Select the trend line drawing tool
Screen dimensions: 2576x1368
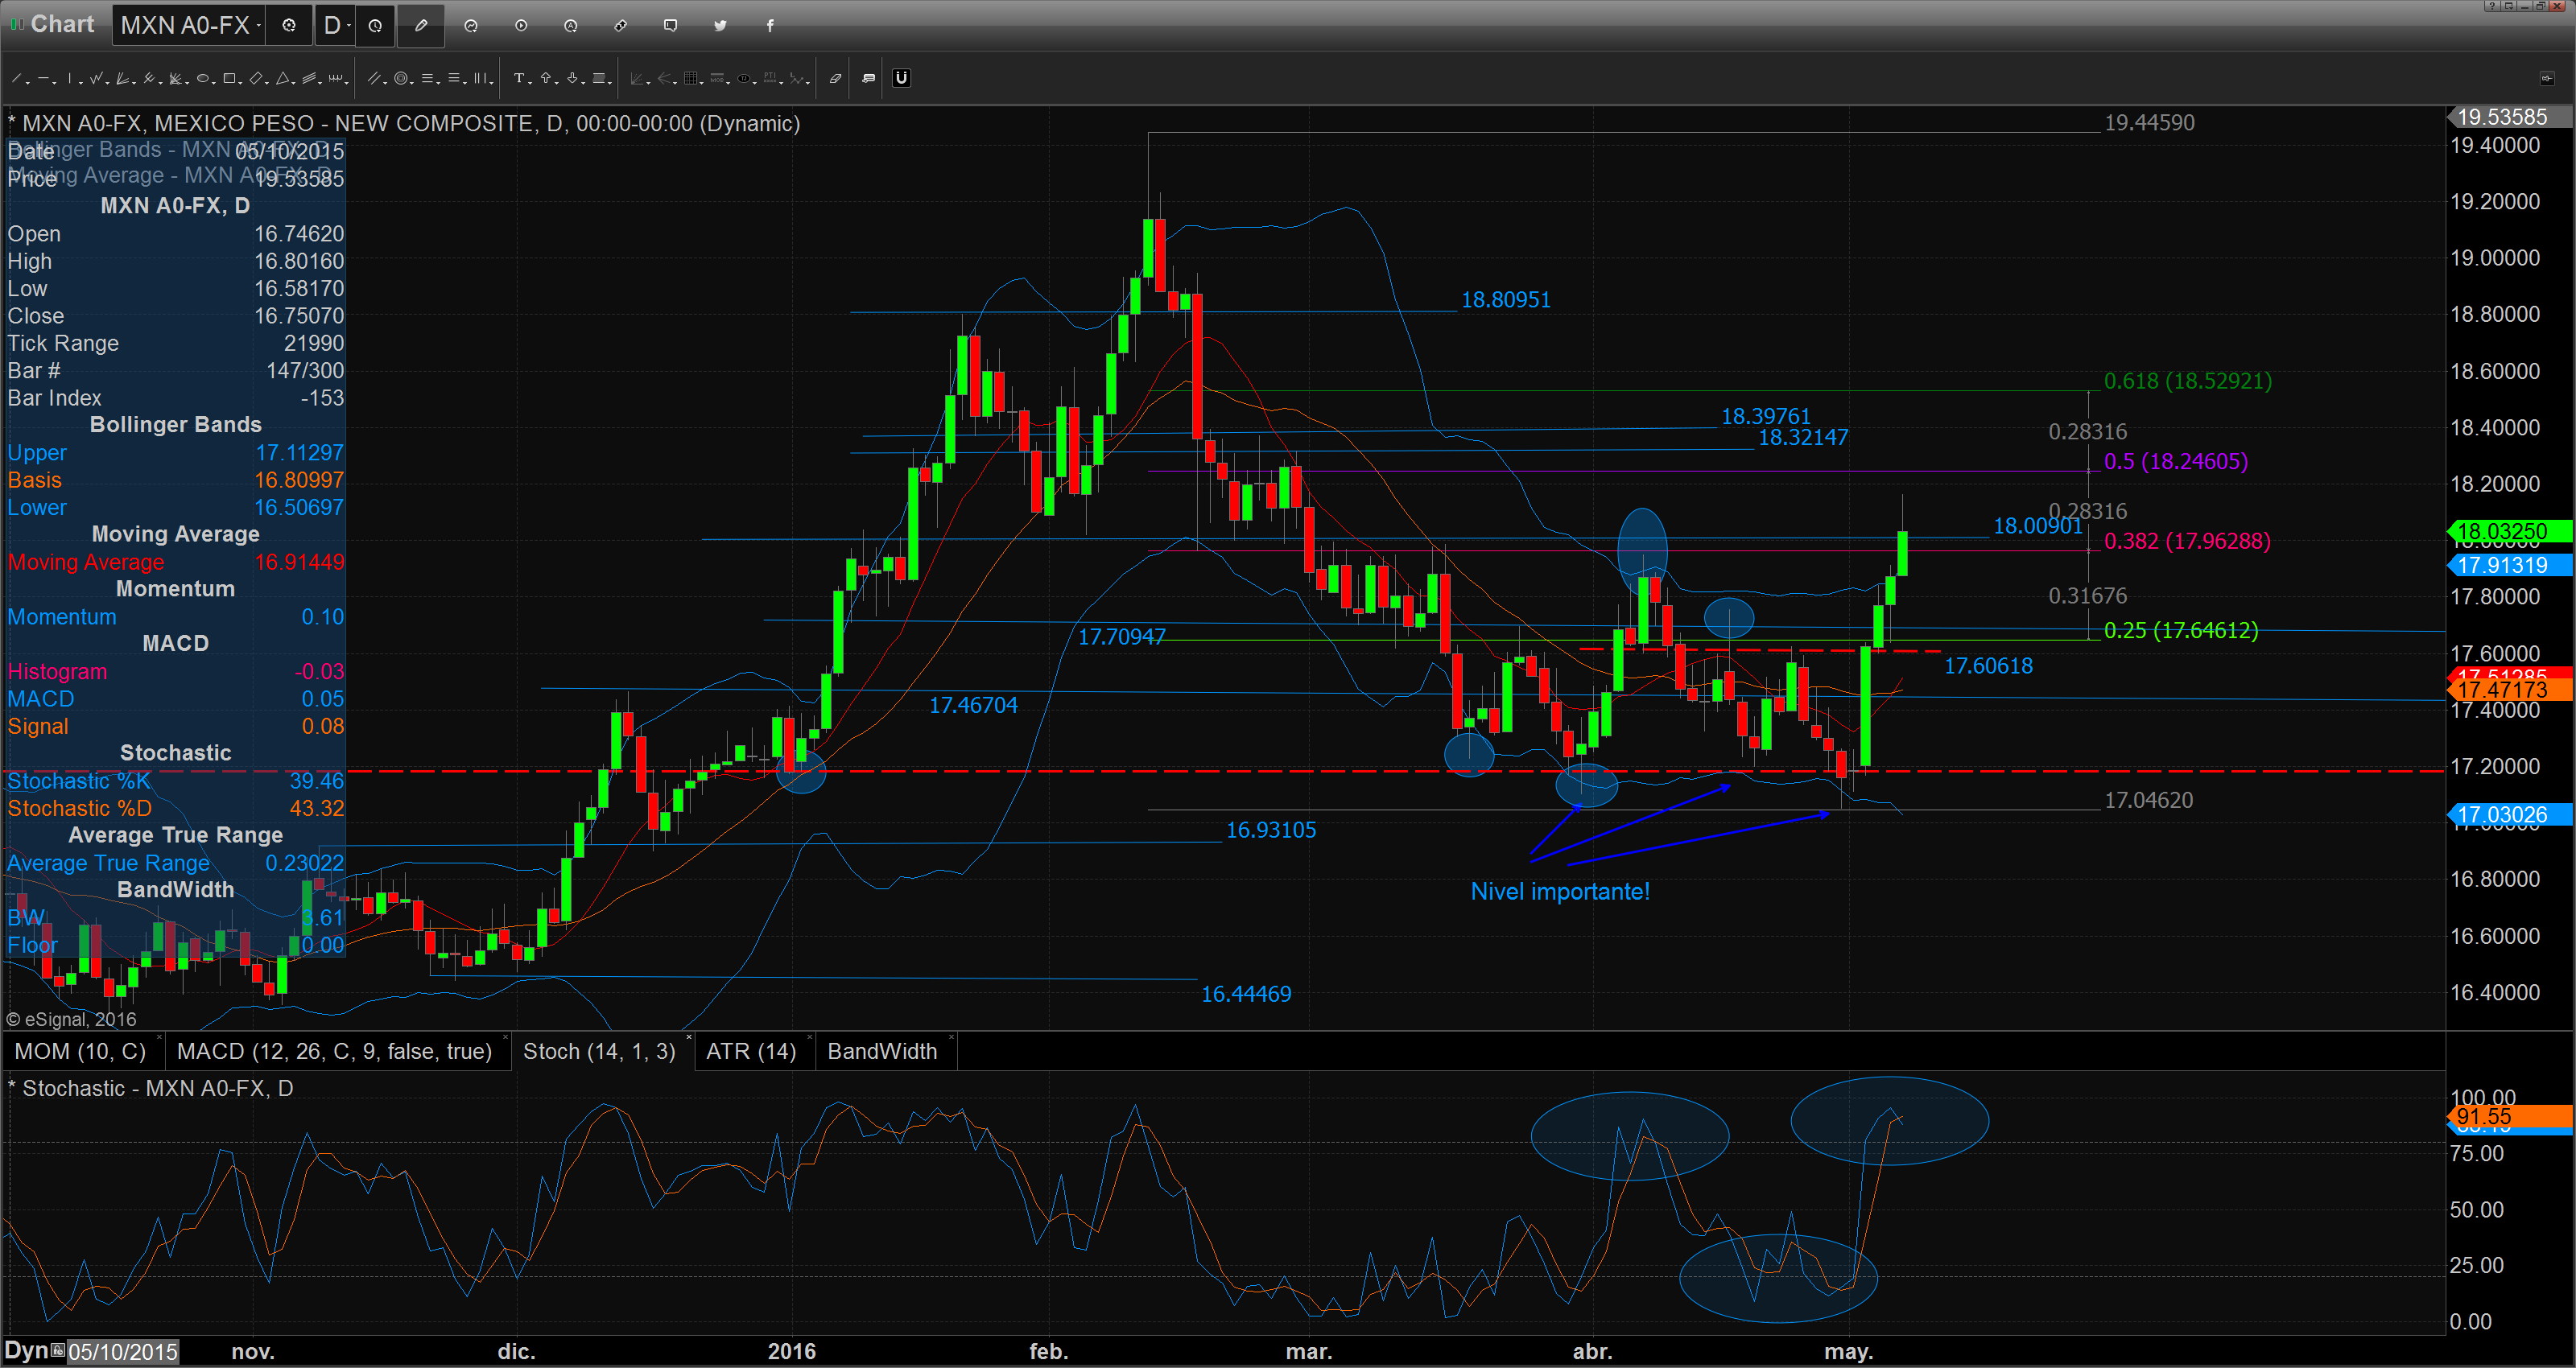tap(16, 78)
